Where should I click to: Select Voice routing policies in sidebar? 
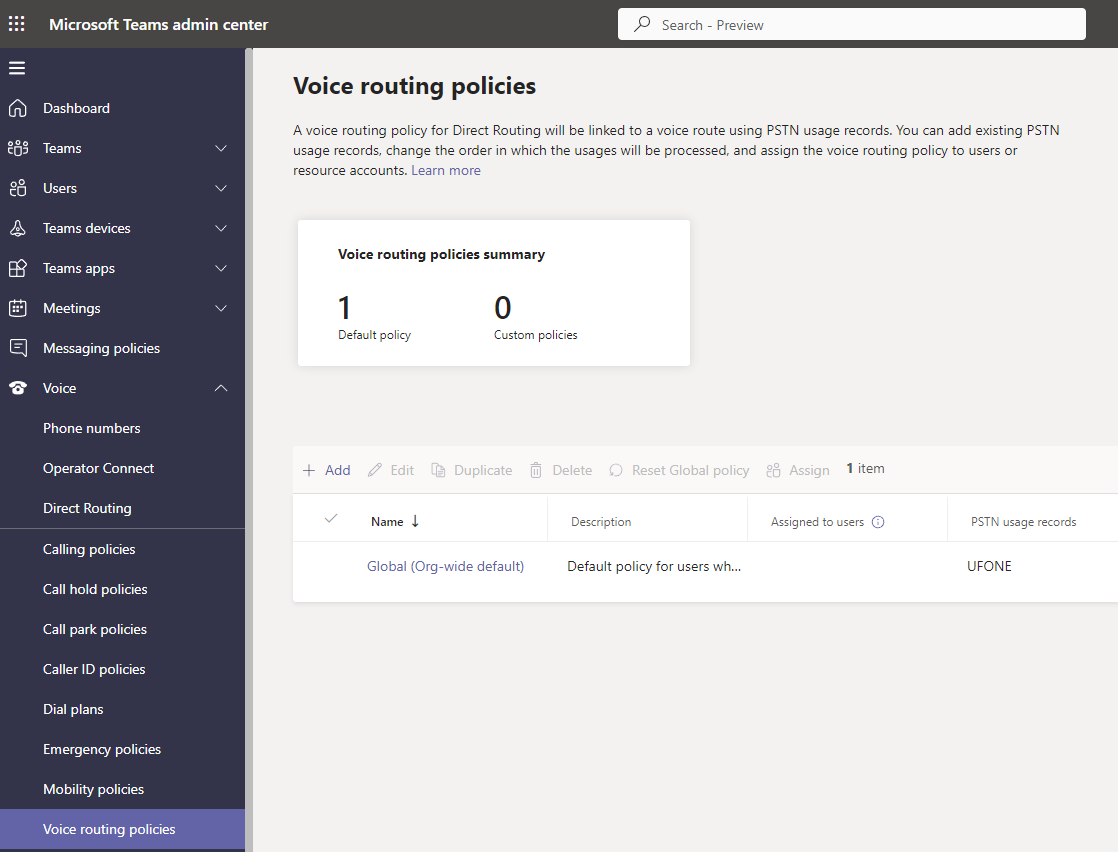click(123, 829)
